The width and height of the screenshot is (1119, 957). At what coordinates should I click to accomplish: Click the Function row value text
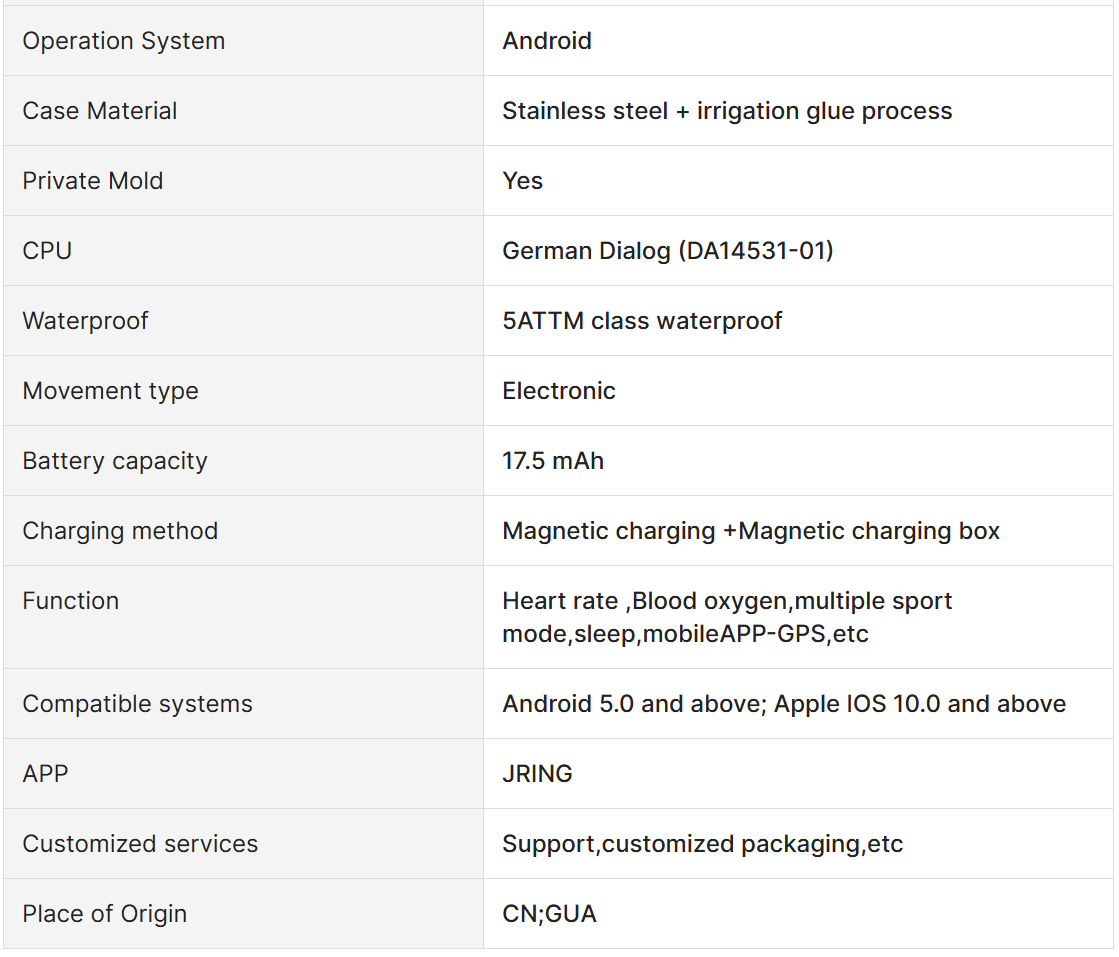726,617
